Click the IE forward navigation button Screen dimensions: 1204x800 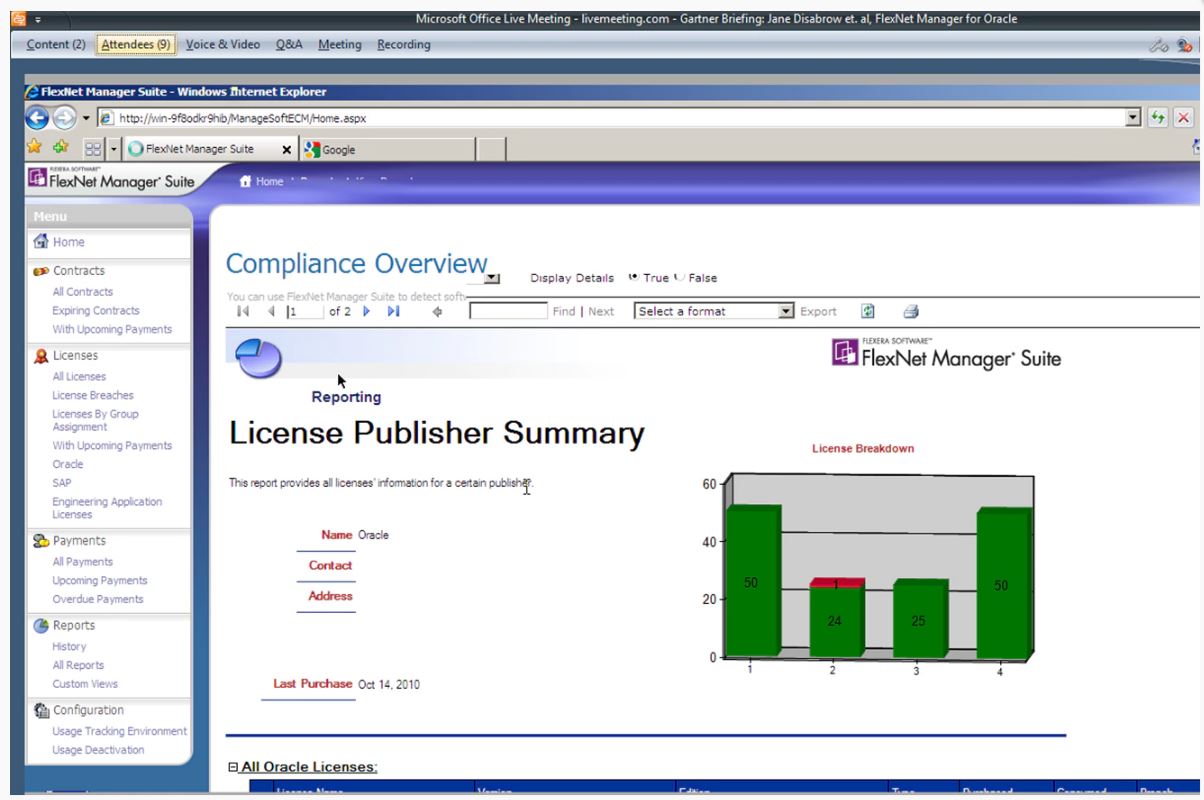[64, 118]
